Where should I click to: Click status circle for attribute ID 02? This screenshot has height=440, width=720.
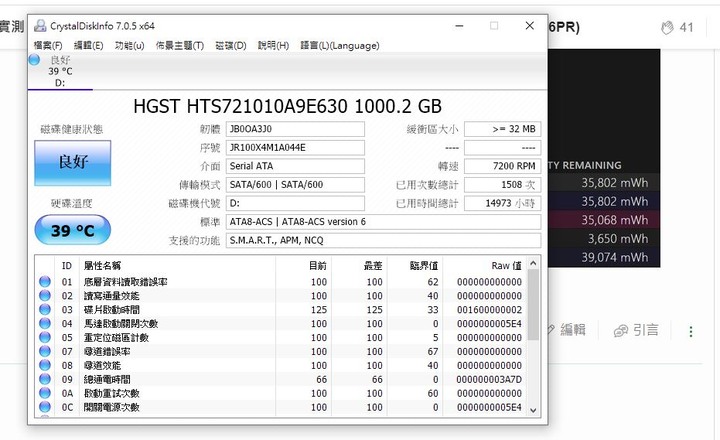(45, 295)
